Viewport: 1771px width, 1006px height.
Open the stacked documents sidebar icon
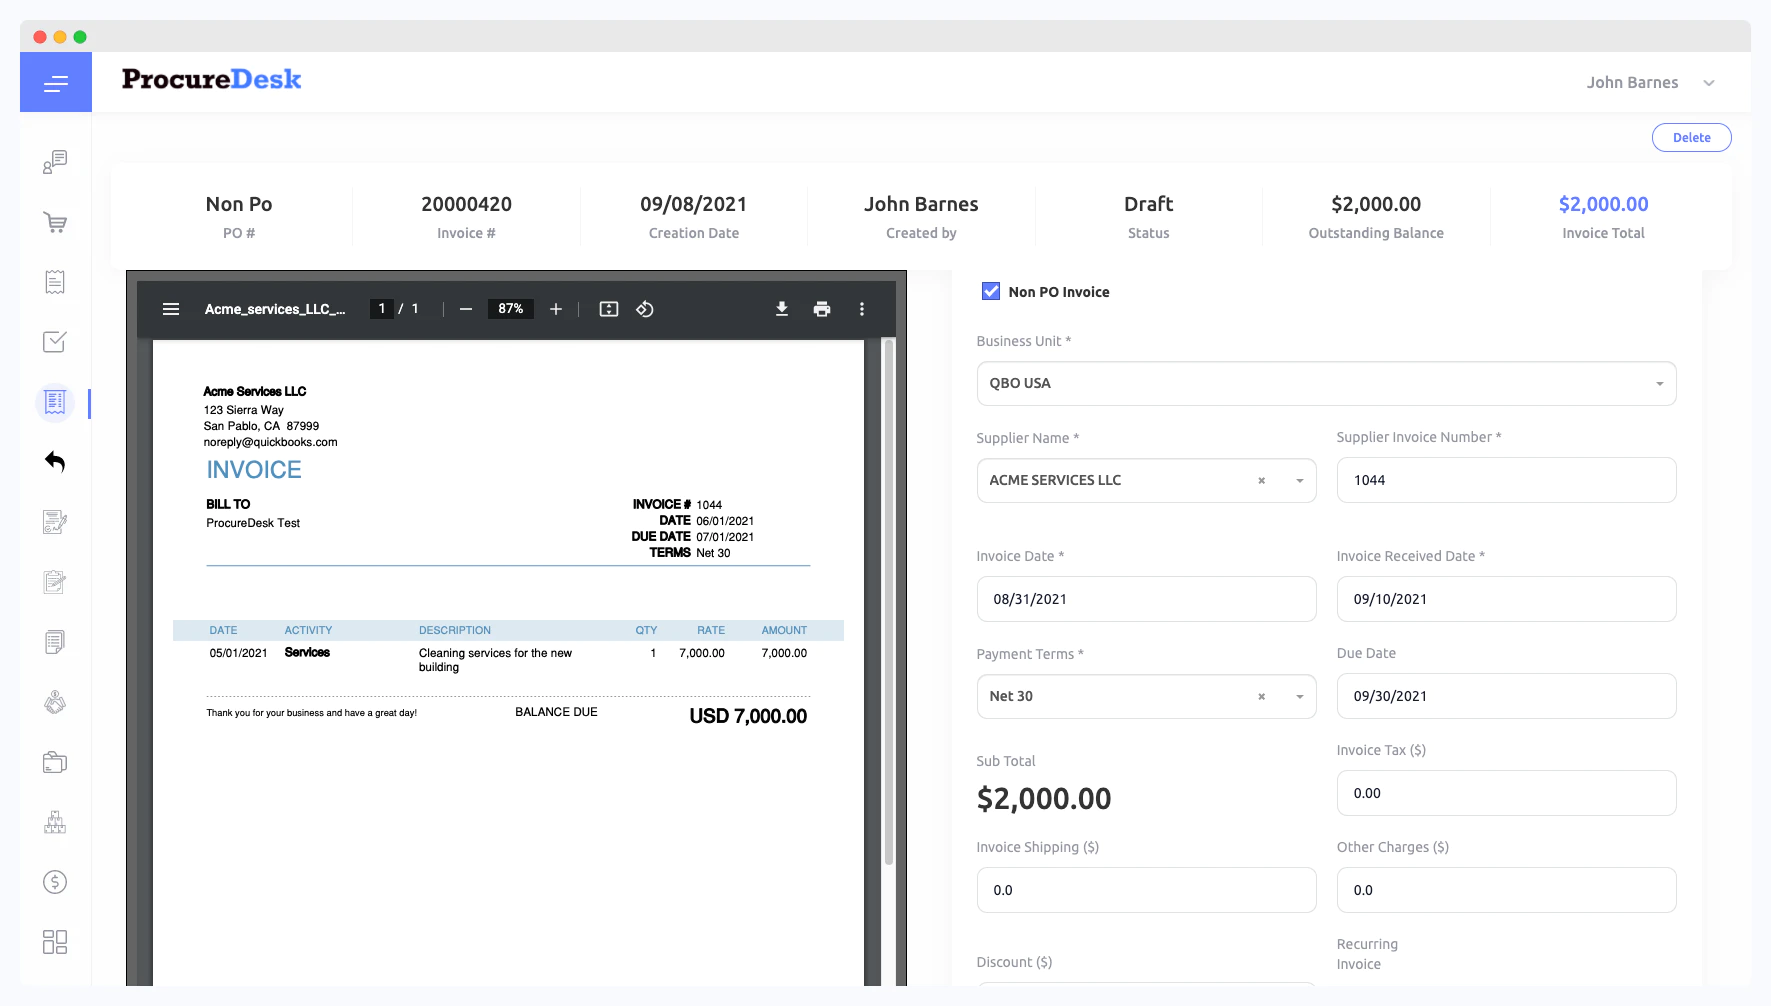point(55,642)
